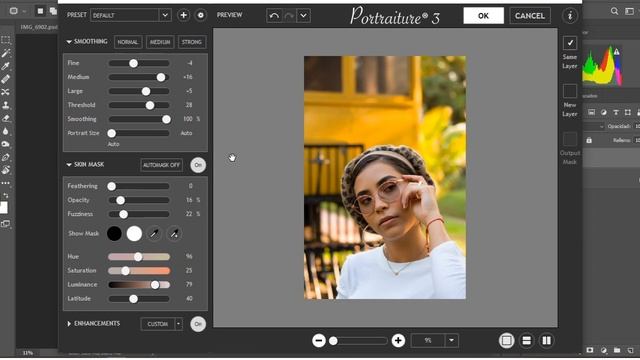Select Medium smoothing preset

pos(160,42)
